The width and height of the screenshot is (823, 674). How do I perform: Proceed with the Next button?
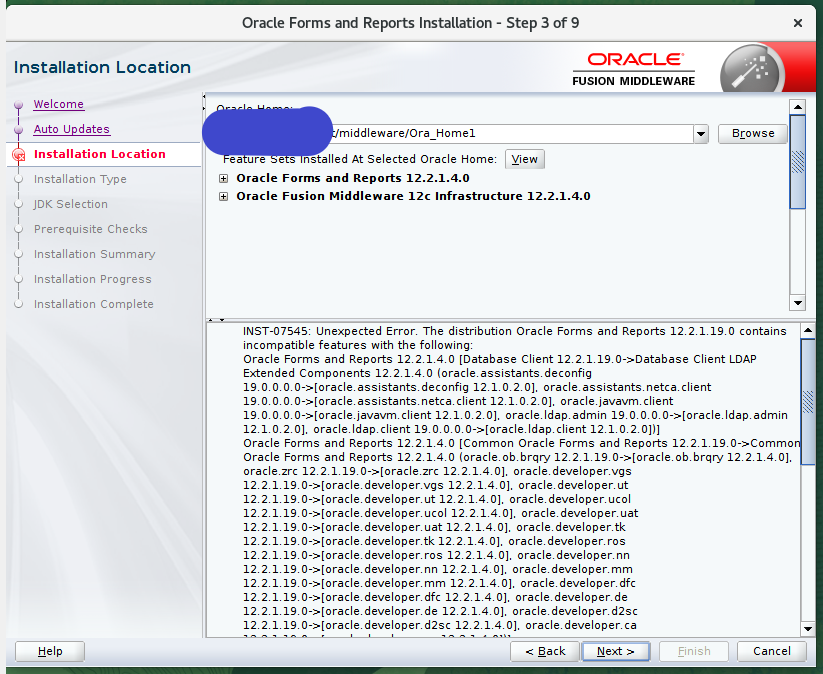pyautogui.click(x=615, y=651)
